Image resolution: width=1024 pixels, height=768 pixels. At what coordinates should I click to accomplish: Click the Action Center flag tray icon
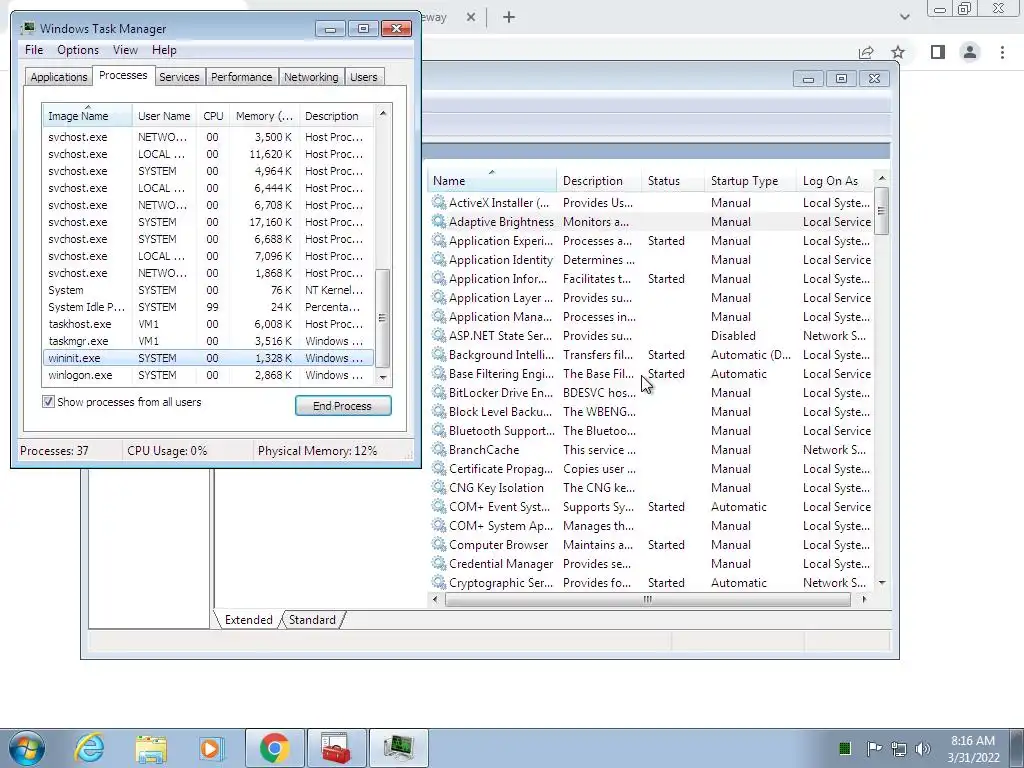click(874, 748)
